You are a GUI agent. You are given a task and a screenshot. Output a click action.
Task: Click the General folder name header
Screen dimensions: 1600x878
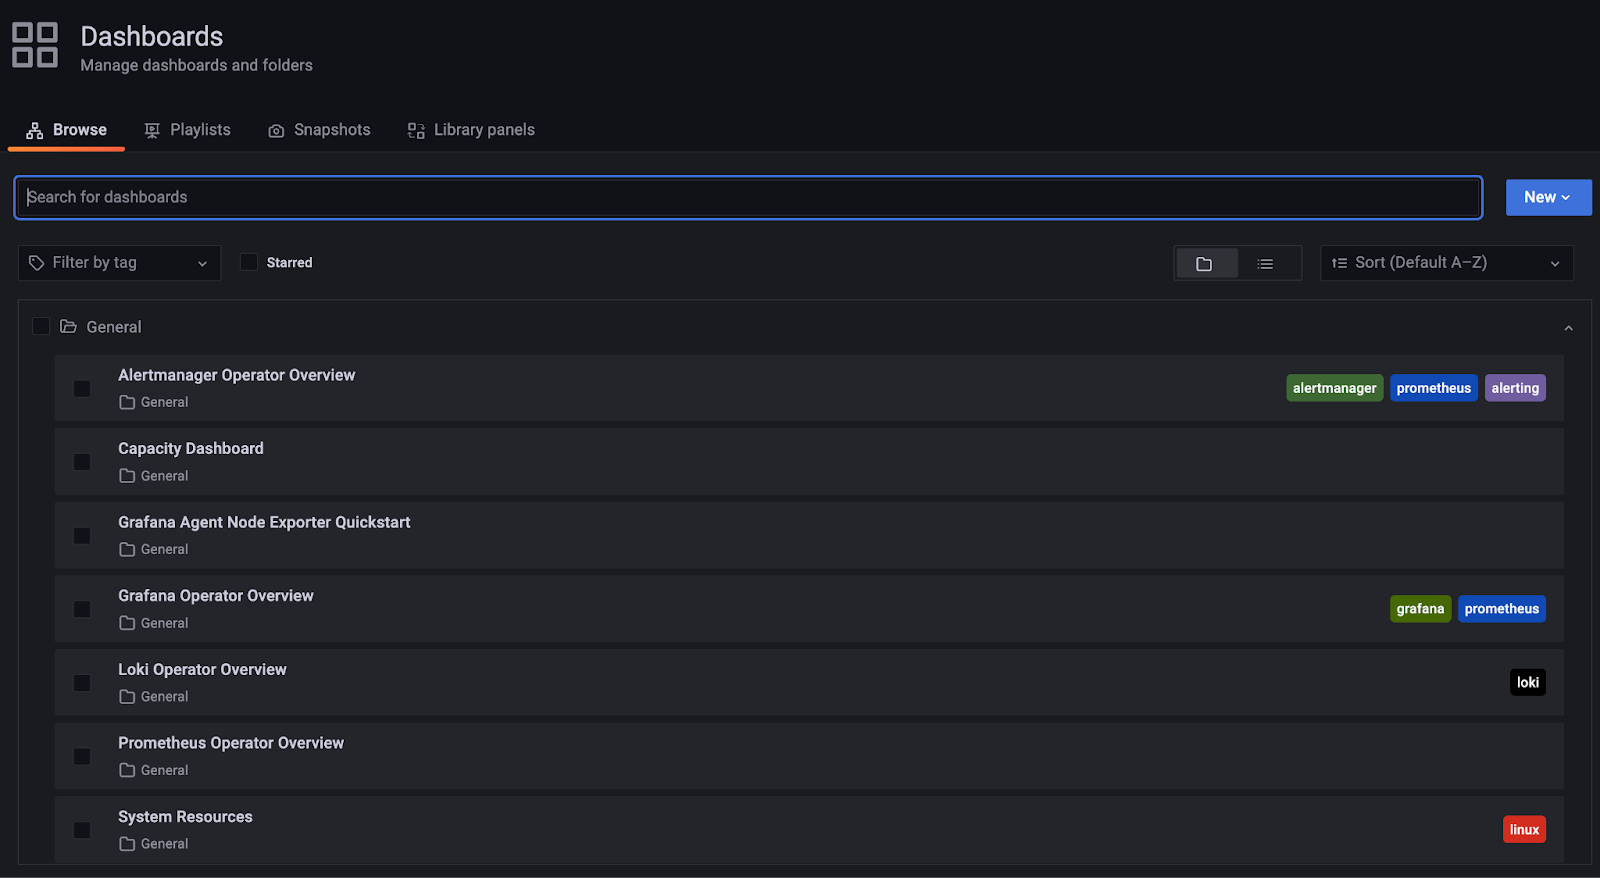click(x=114, y=327)
